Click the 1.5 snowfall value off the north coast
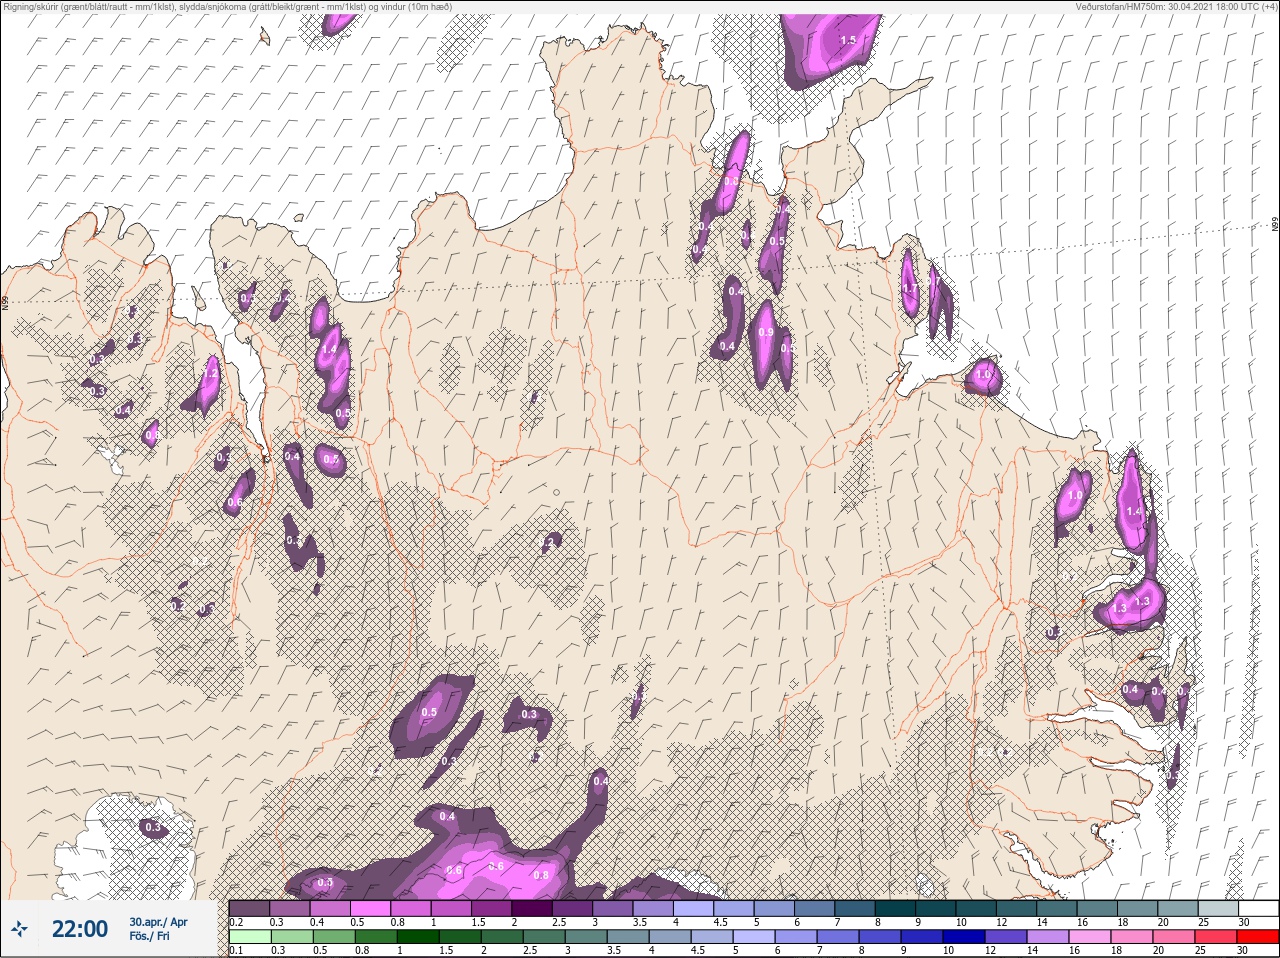Screen dimensions: 1280x958 (x=848, y=40)
